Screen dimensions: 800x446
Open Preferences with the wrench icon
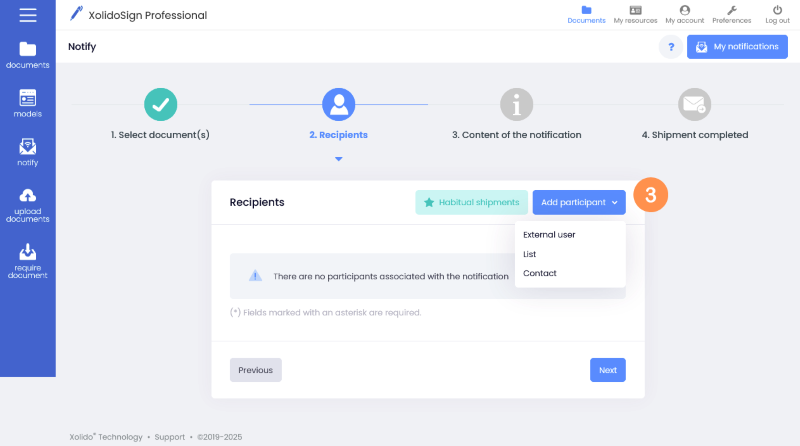click(732, 15)
